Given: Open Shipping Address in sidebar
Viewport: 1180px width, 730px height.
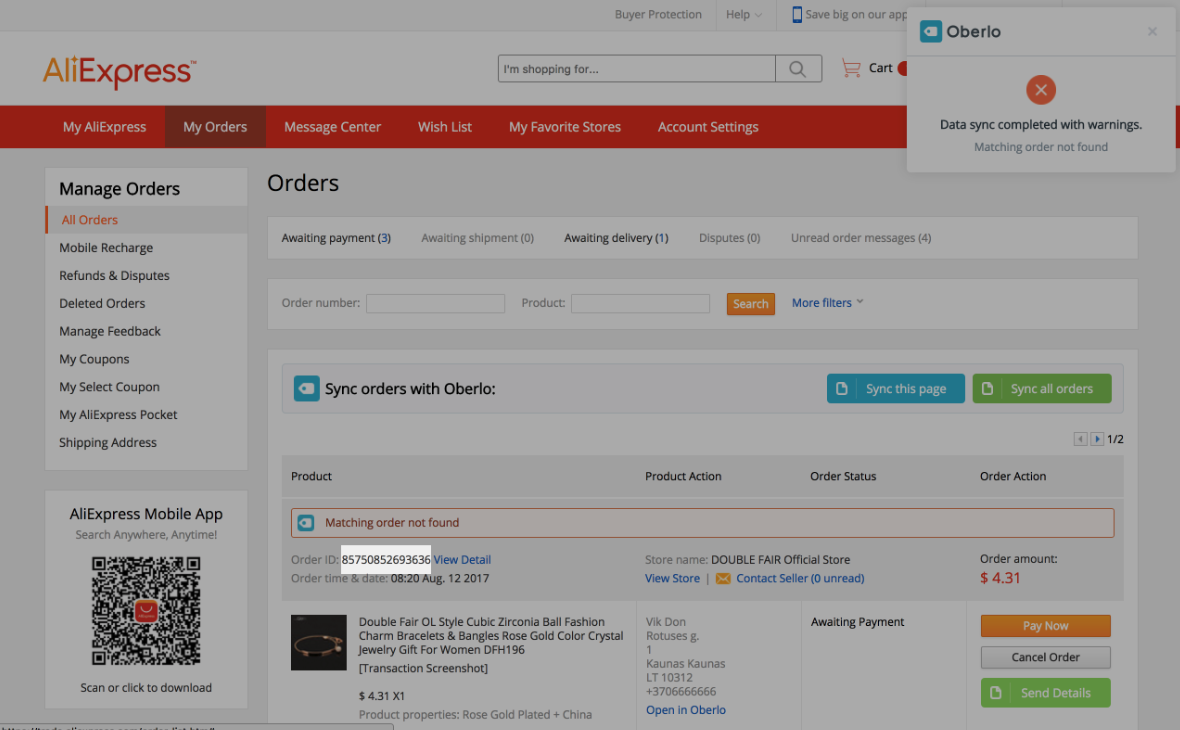Looking at the screenshot, I should [108, 443].
